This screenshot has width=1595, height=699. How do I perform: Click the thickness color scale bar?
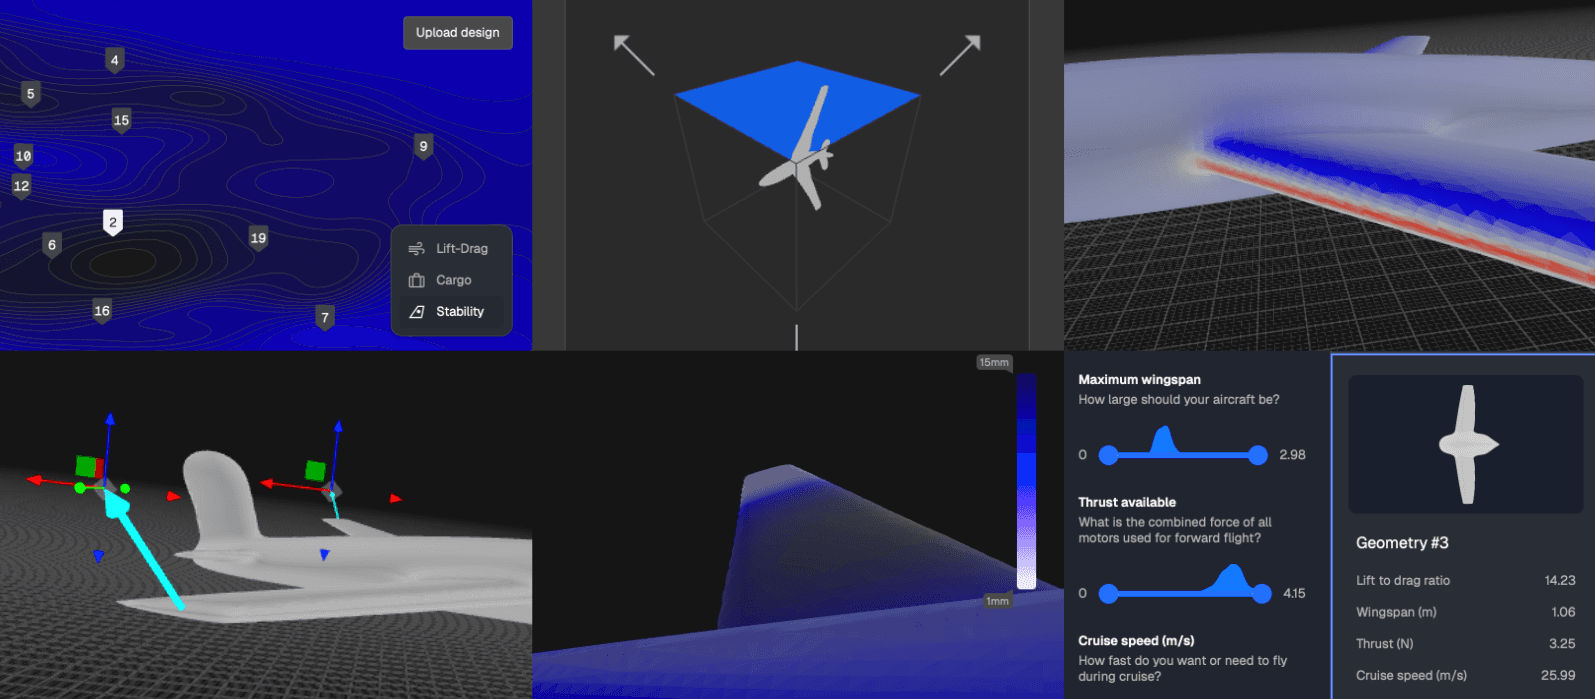point(1026,482)
